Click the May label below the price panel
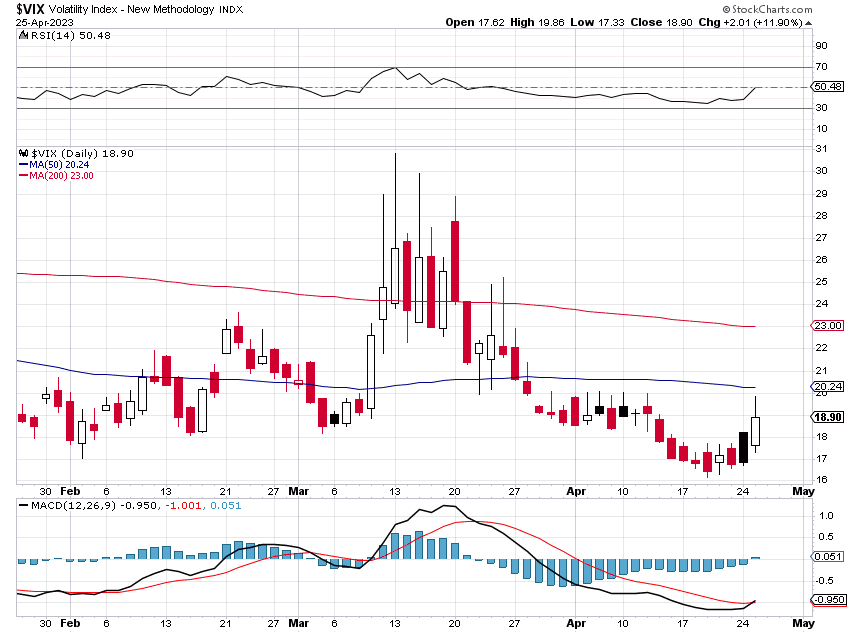This screenshot has height=639, width=850. 803,491
